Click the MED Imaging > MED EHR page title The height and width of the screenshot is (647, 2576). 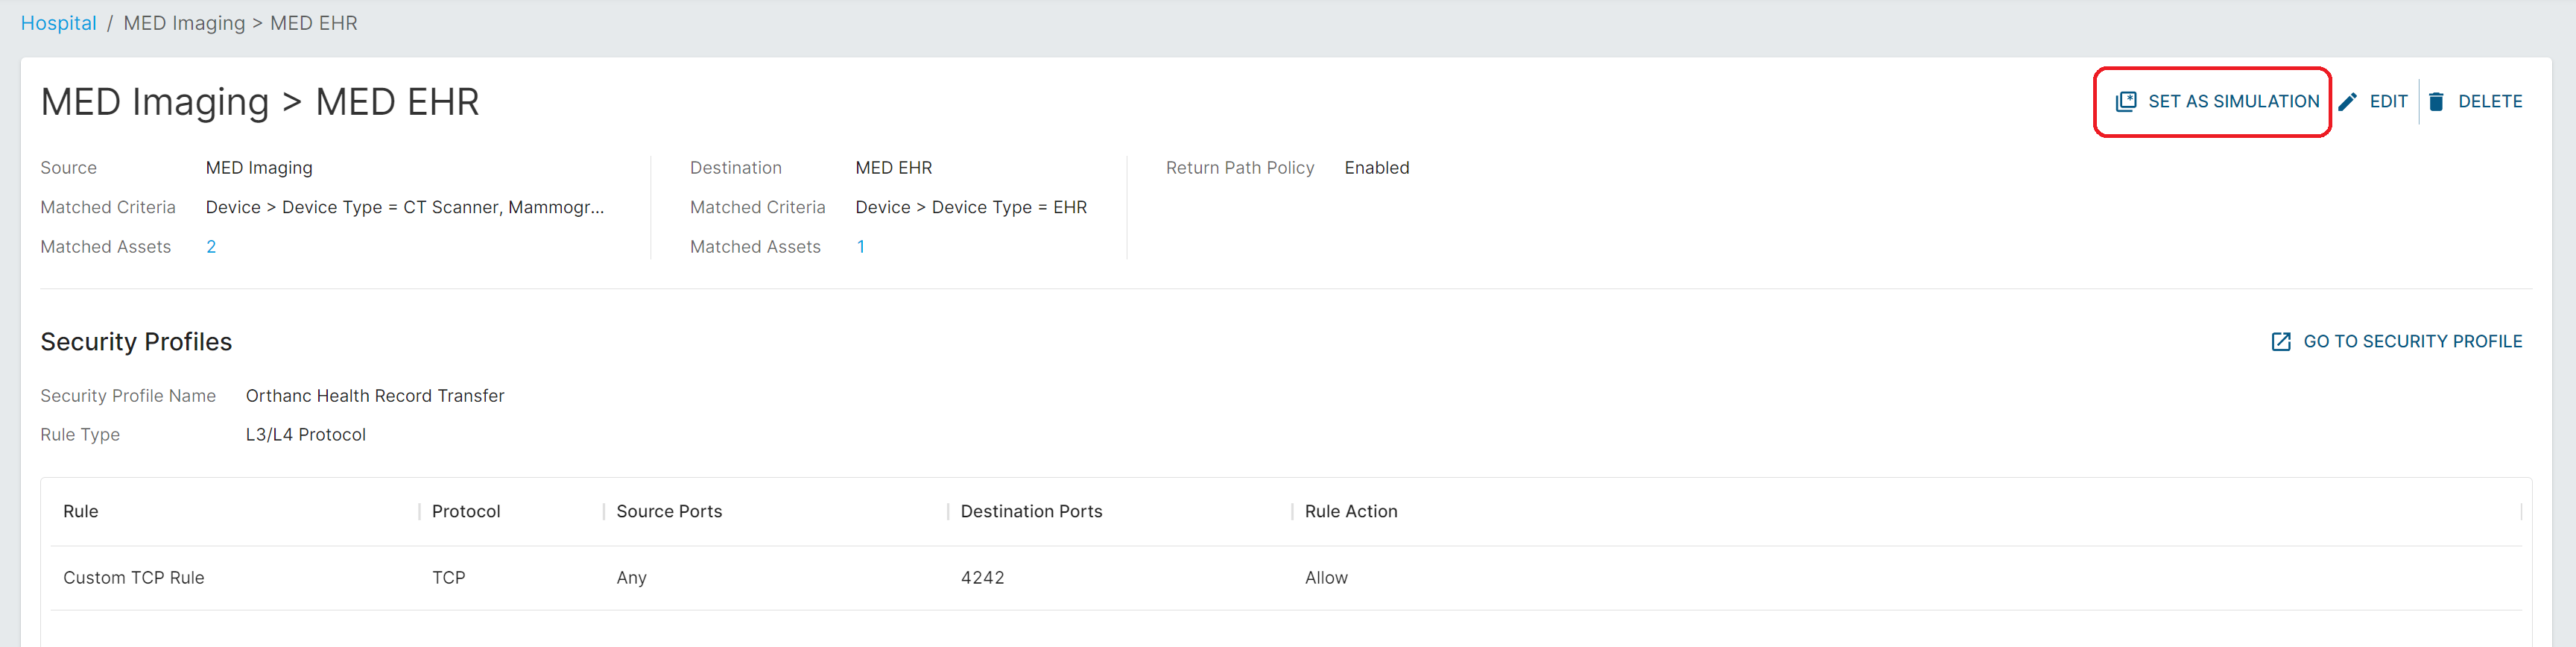[x=259, y=102]
